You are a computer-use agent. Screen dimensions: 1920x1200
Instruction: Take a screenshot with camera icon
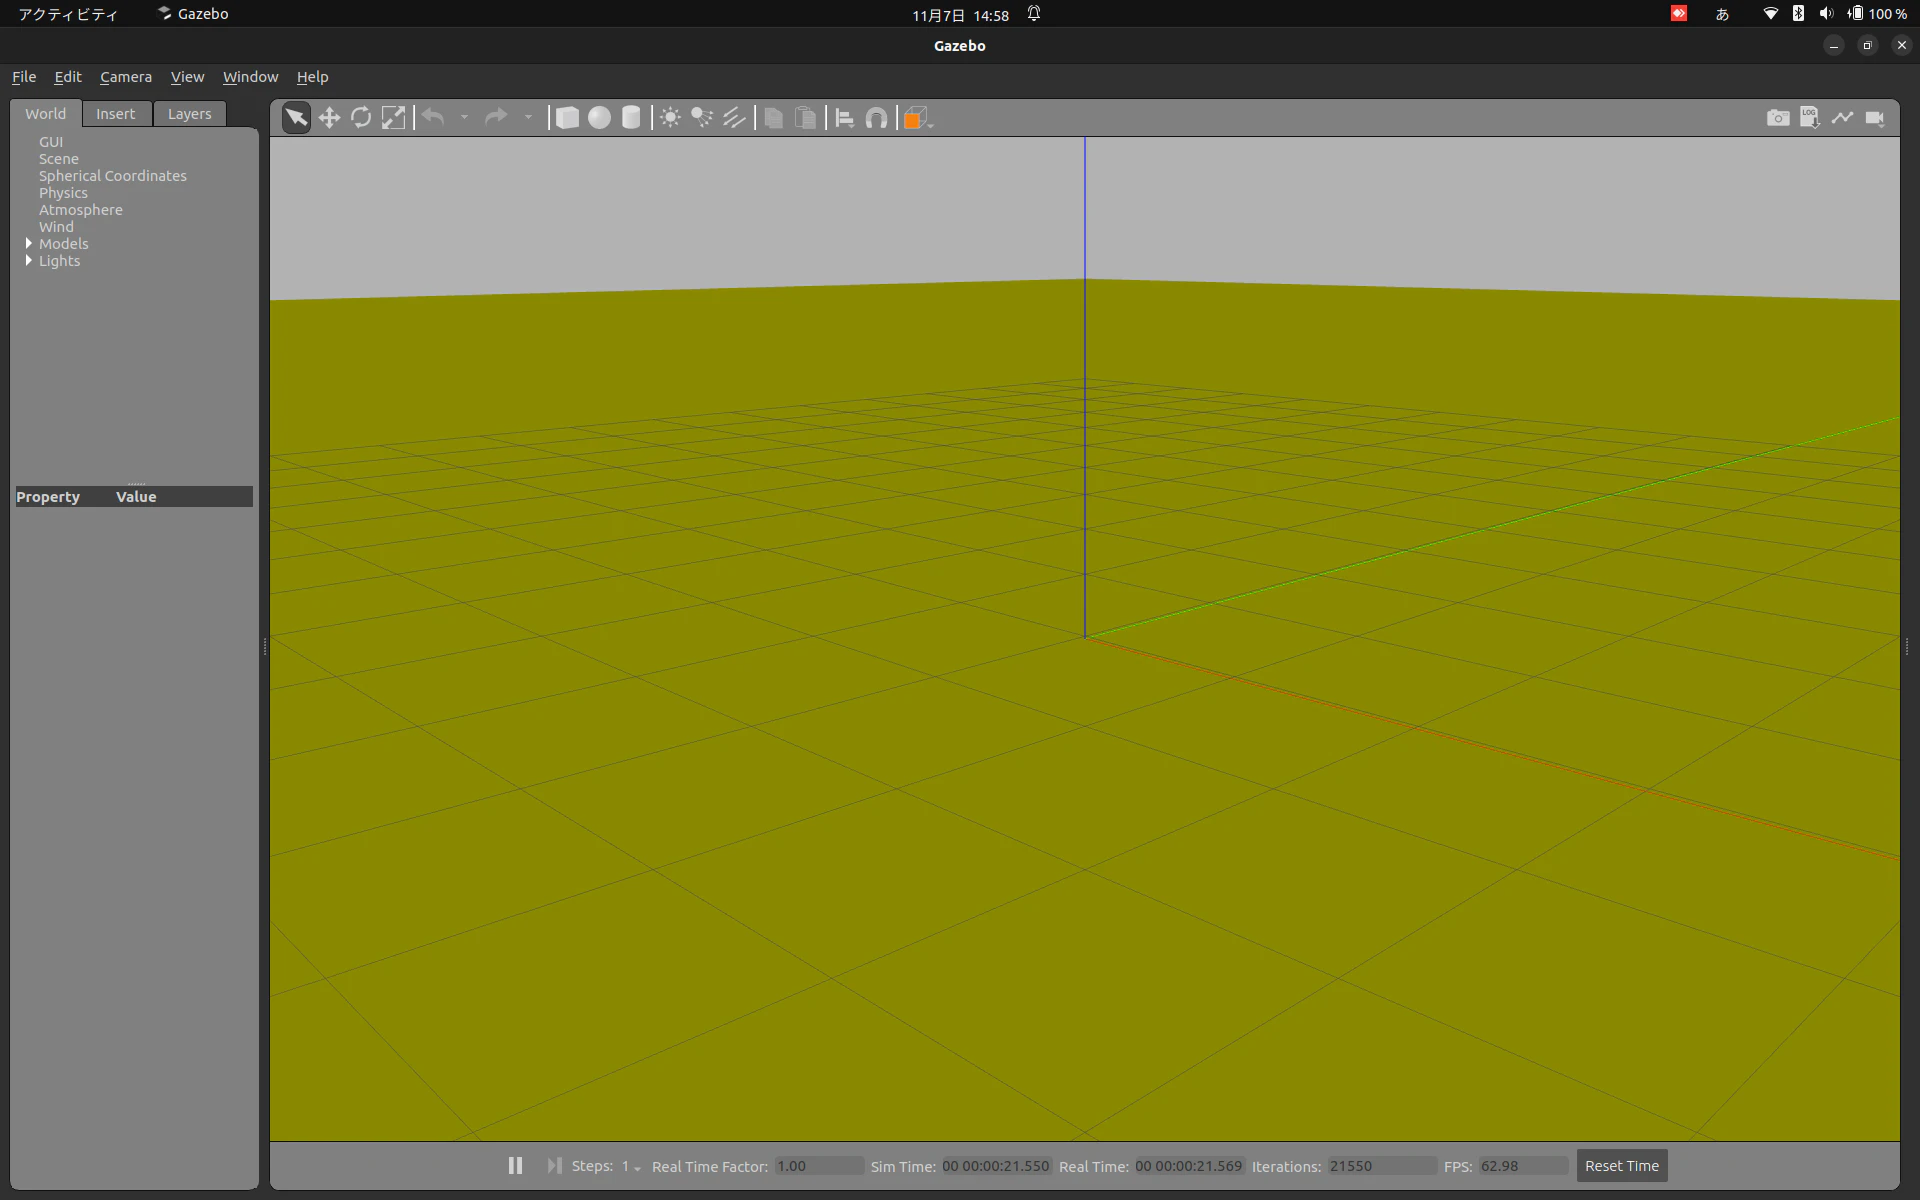point(1778,118)
